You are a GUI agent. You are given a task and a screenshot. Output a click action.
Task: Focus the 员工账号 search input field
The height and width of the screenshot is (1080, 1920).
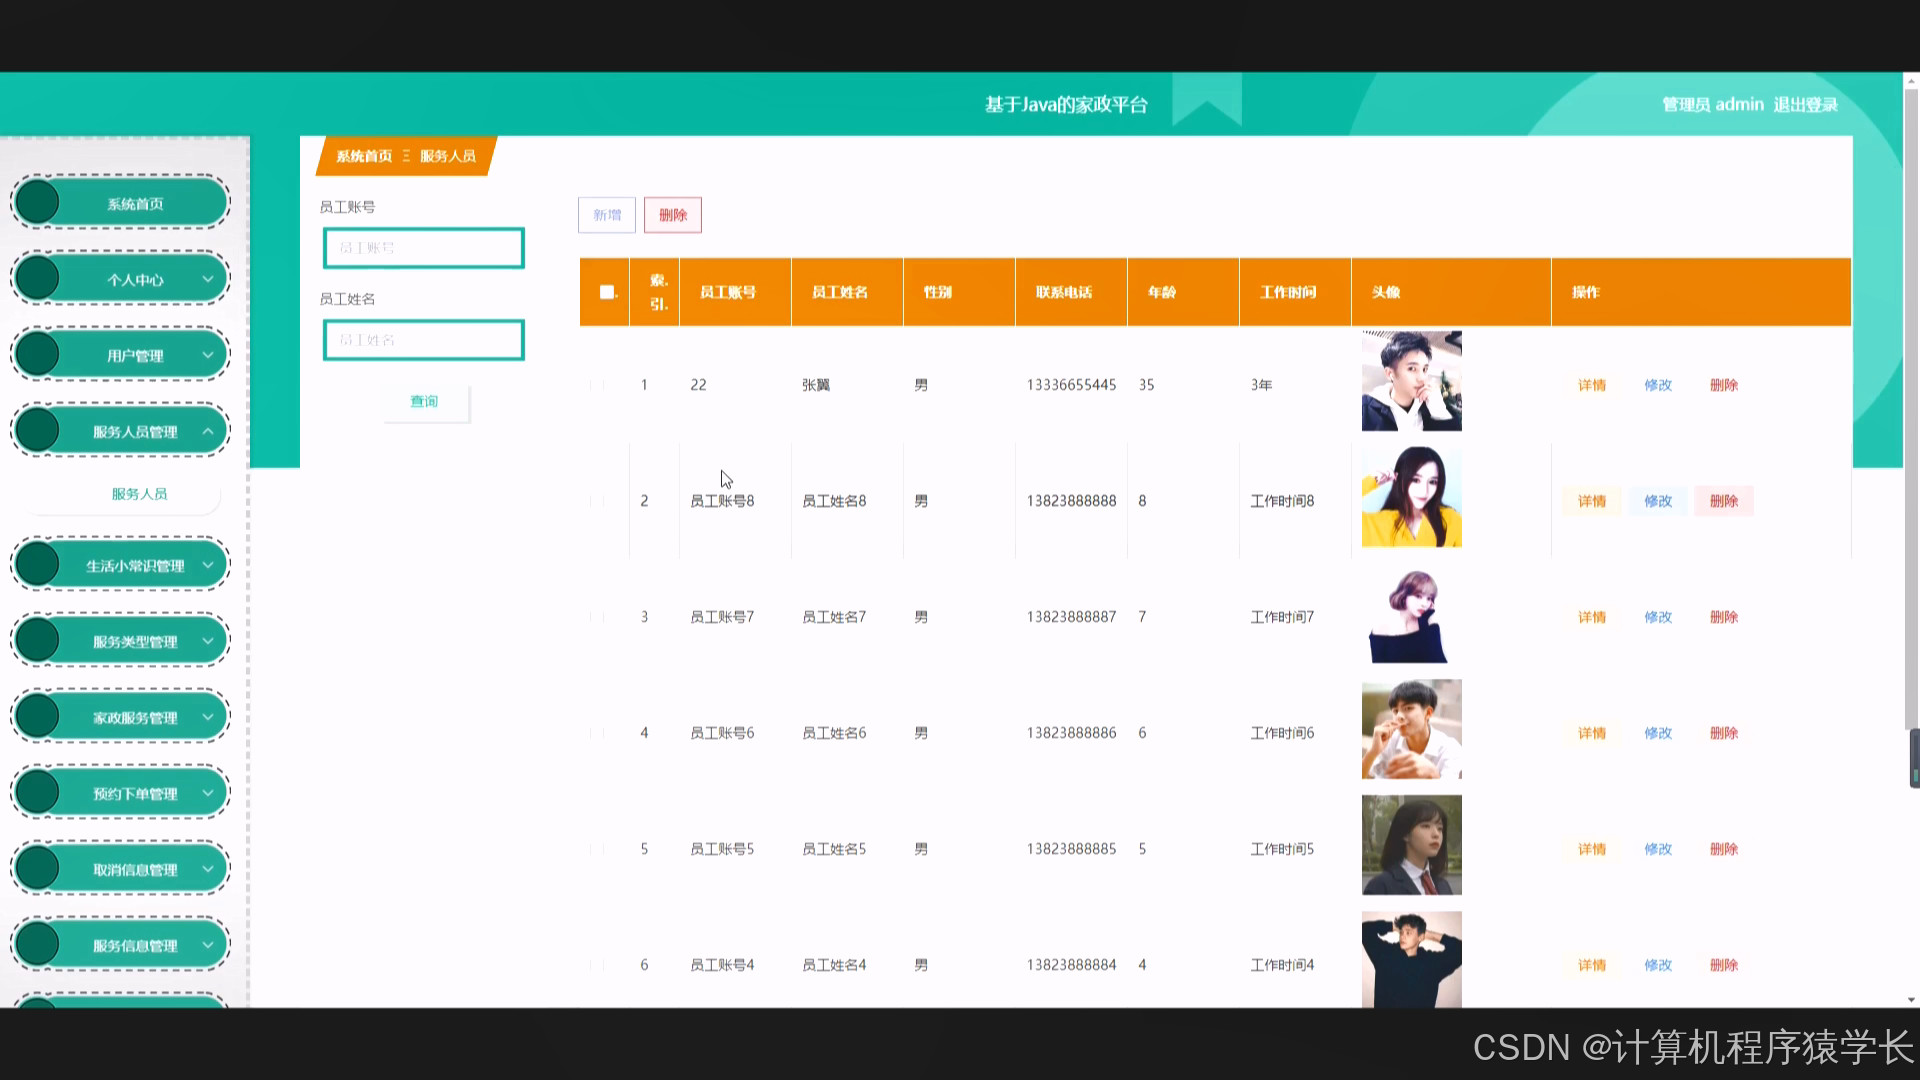(x=423, y=248)
